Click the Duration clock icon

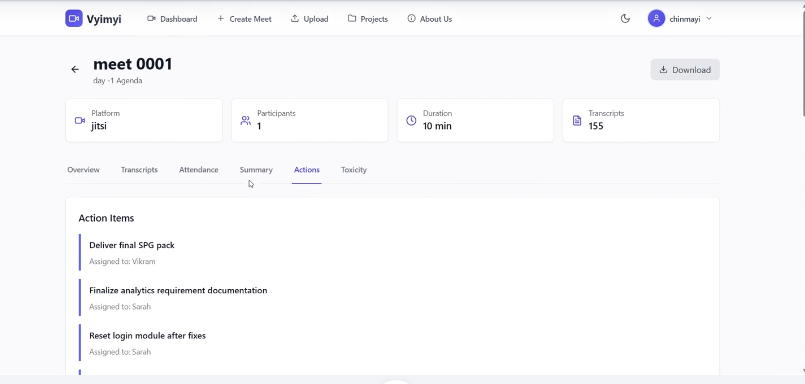point(411,121)
